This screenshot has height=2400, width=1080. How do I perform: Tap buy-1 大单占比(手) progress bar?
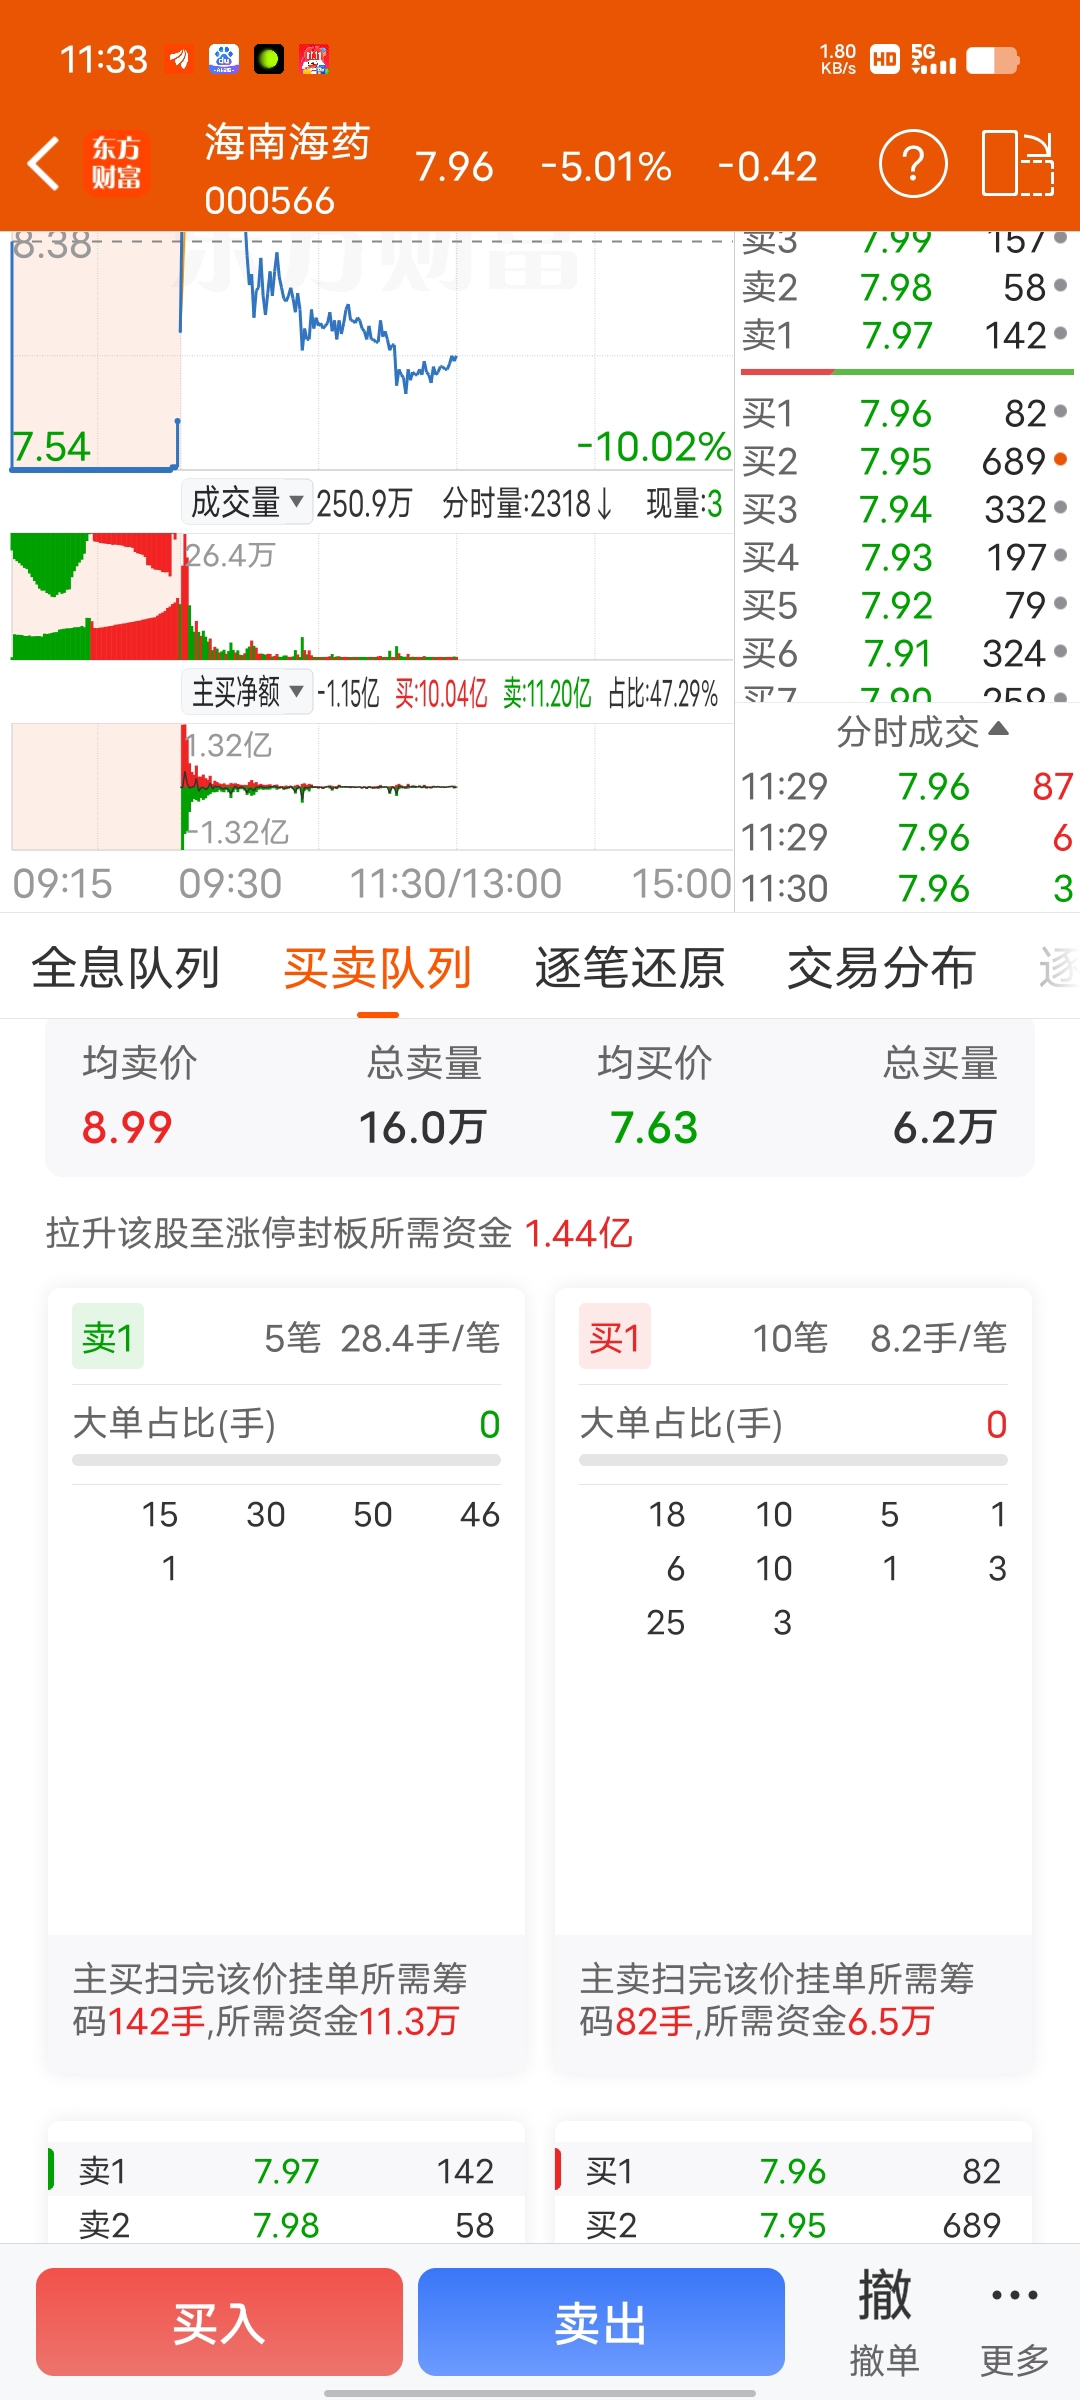[x=793, y=1460]
